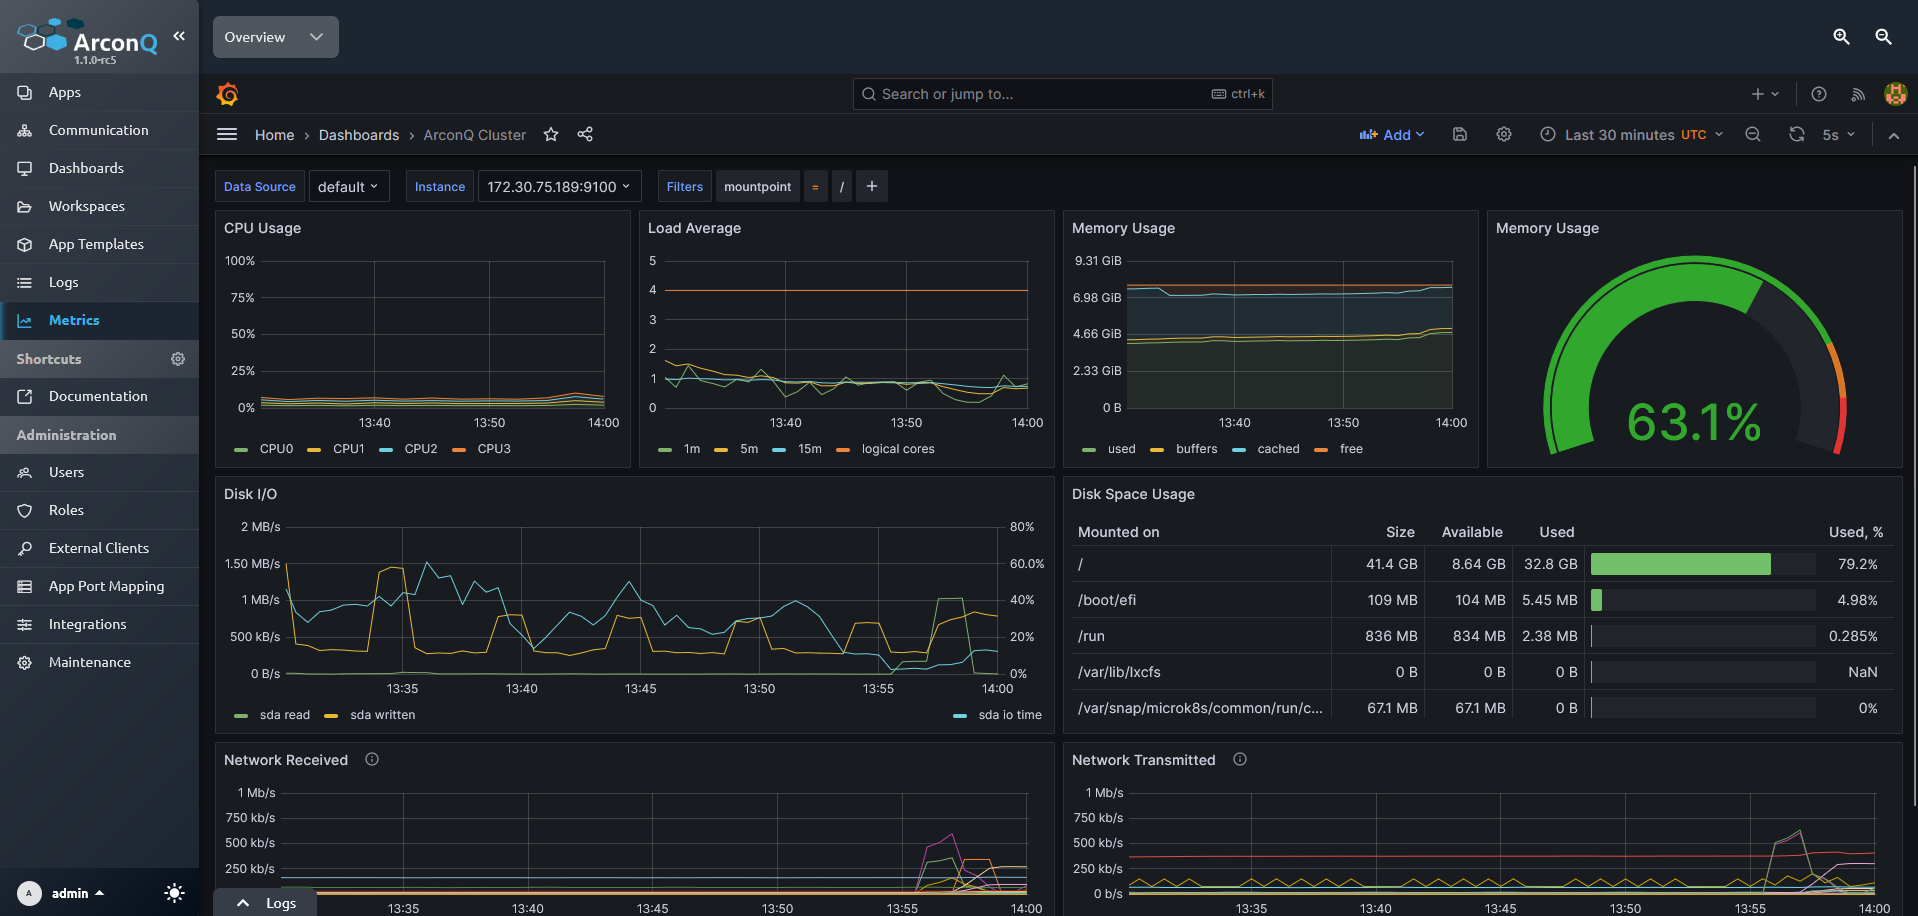Show Network Transmitted panel info icon
The height and width of the screenshot is (916, 1918).
coord(1240,760)
